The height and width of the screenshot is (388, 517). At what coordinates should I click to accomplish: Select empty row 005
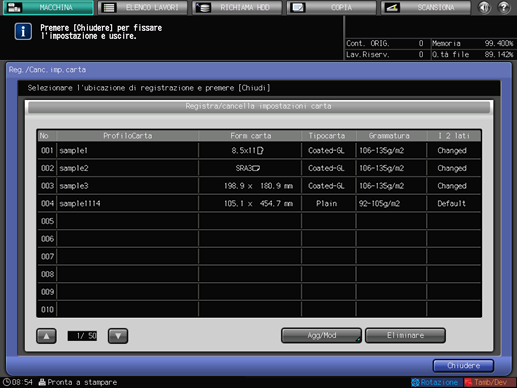coord(259,221)
